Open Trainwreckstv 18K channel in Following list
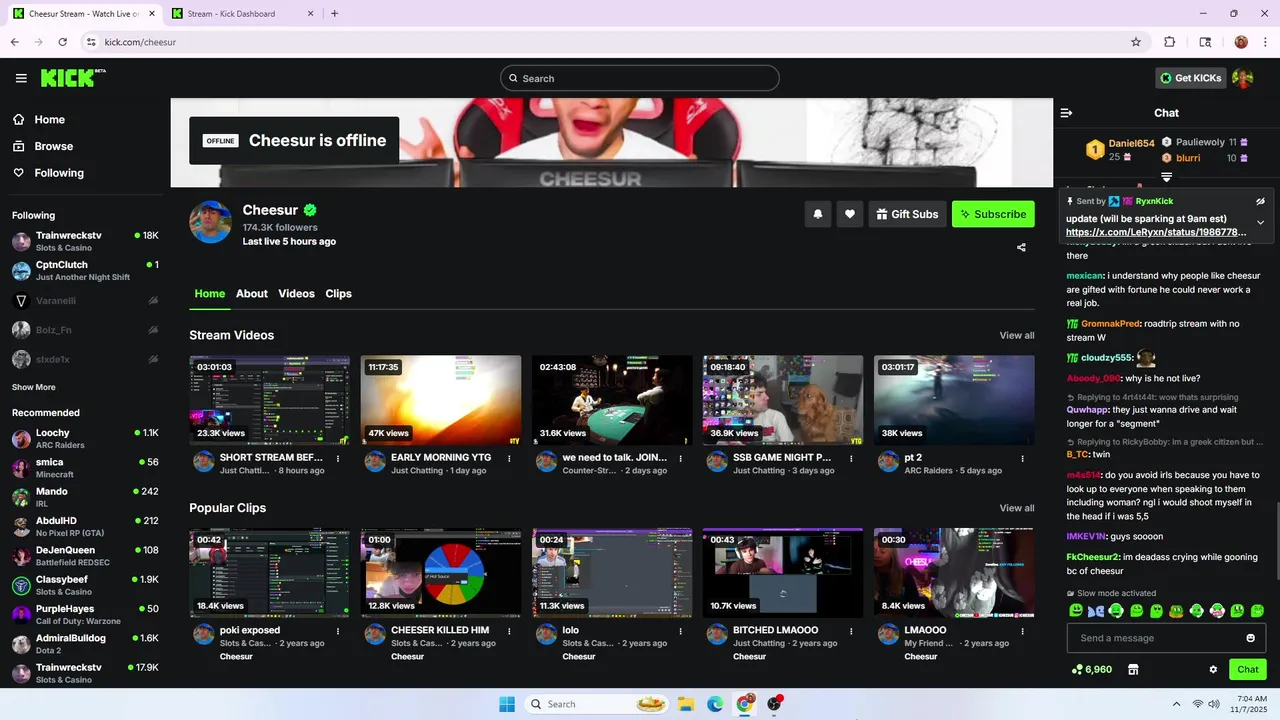Viewport: 1280px width, 720px height. click(x=85, y=241)
